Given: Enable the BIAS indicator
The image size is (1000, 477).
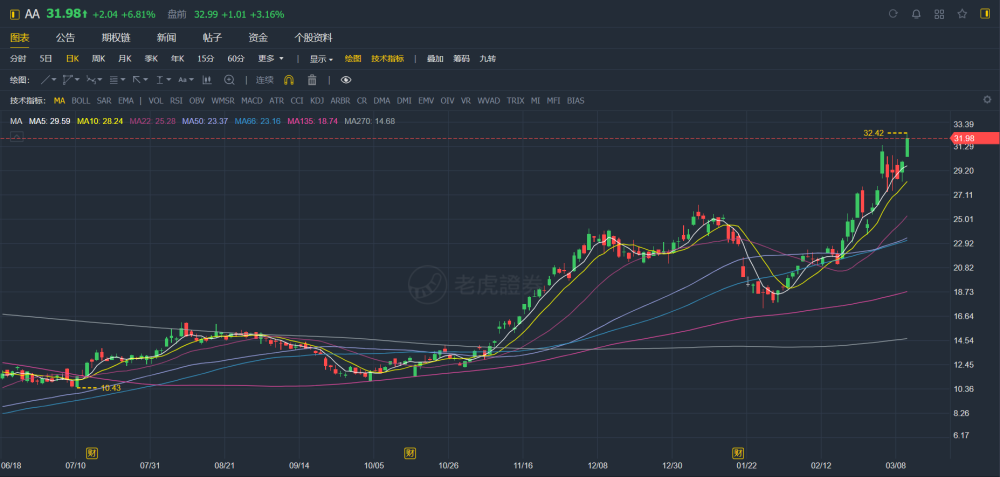Looking at the screenshot, I should point(575,101).
